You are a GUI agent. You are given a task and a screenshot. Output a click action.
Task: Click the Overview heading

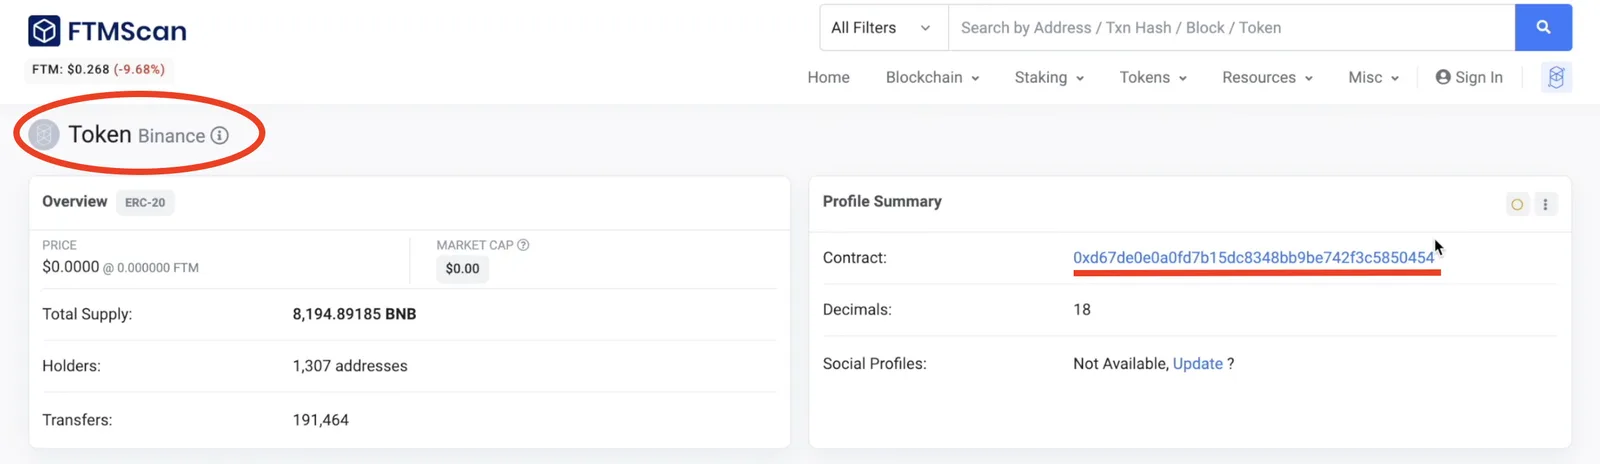coord(75,201)
